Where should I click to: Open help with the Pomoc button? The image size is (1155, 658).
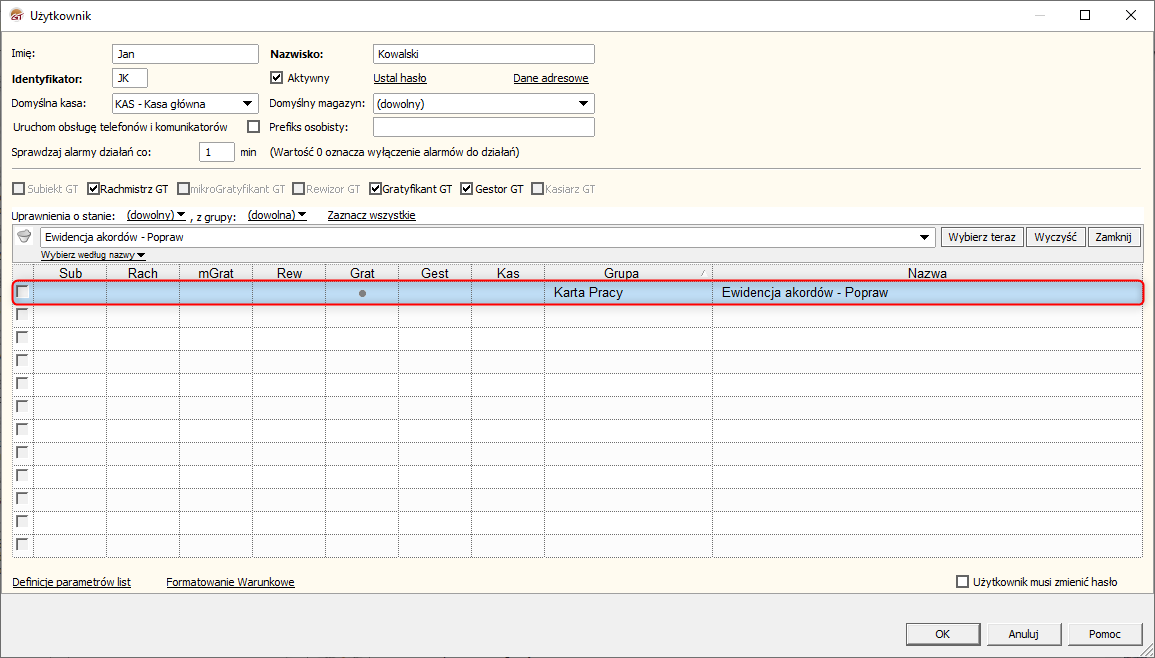[x=1104, y=634]
